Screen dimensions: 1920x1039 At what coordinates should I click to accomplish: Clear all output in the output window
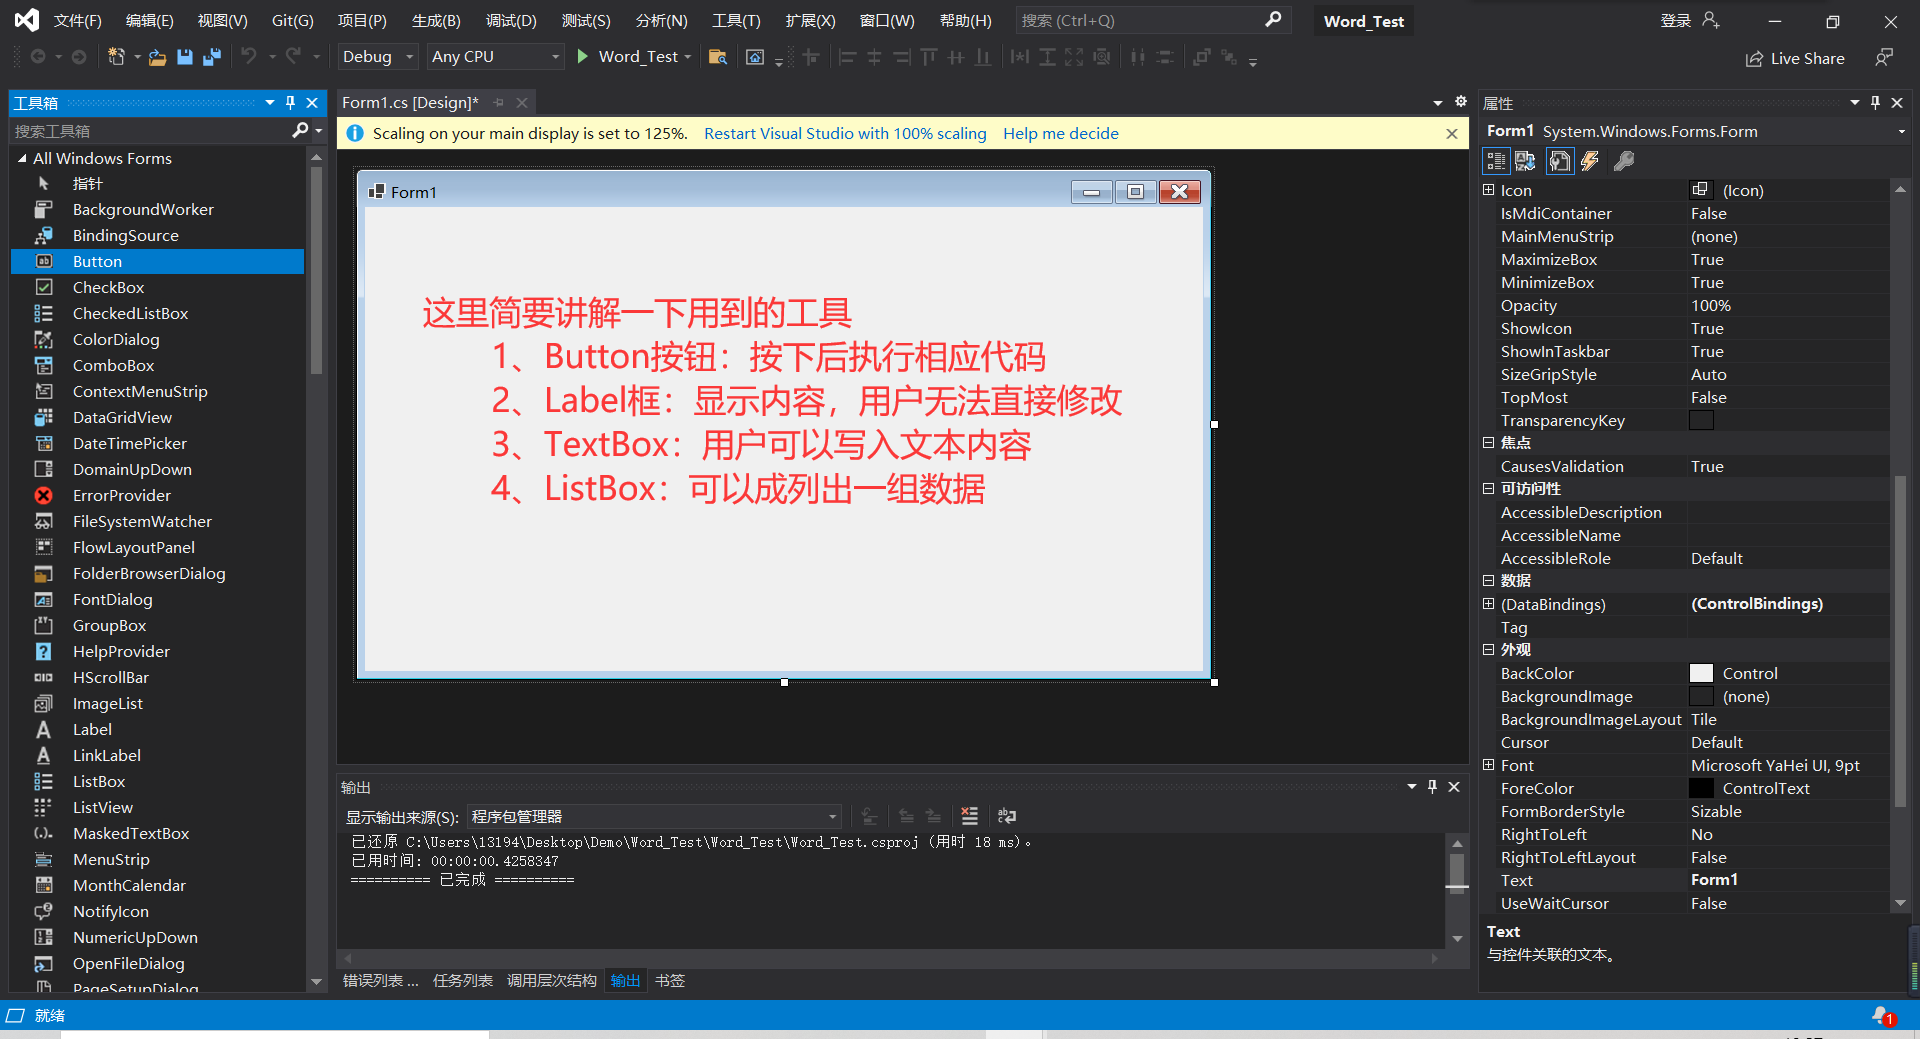(969, 816)
